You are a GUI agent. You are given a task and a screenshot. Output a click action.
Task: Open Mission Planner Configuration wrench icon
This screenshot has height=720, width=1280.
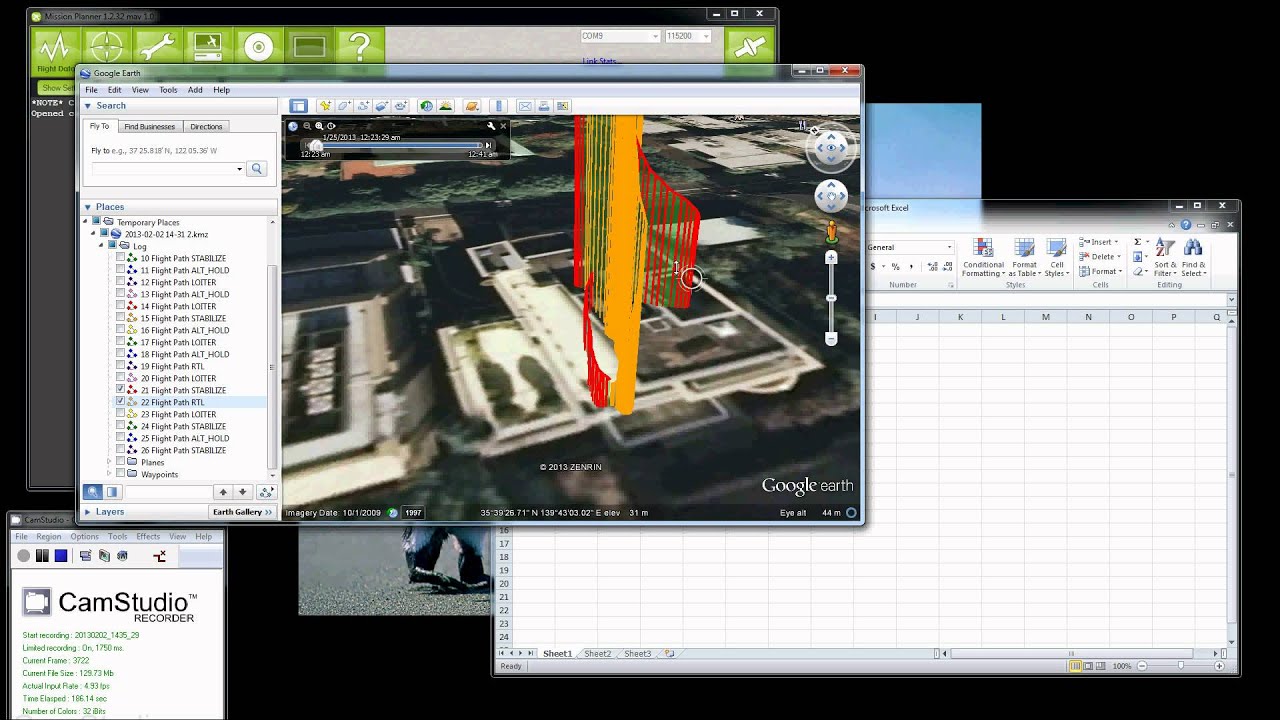click(x=156, y=48)
